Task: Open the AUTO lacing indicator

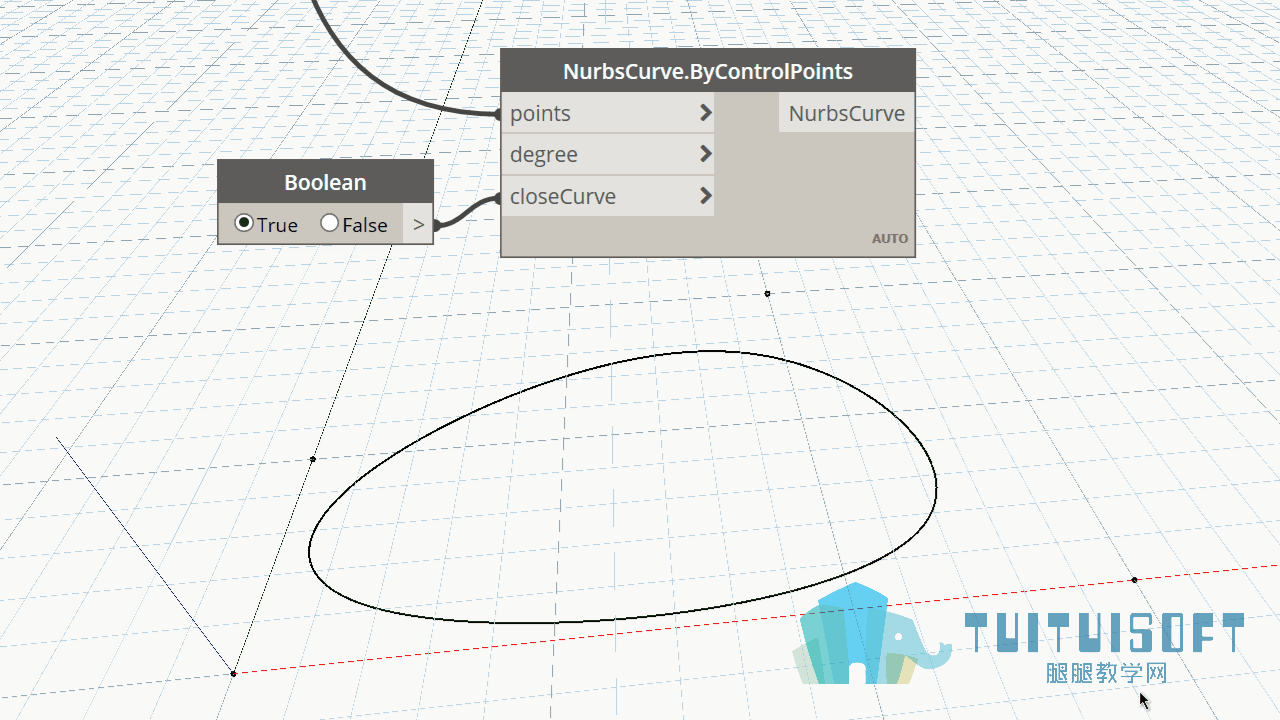Action: click(x=890, y=239)
